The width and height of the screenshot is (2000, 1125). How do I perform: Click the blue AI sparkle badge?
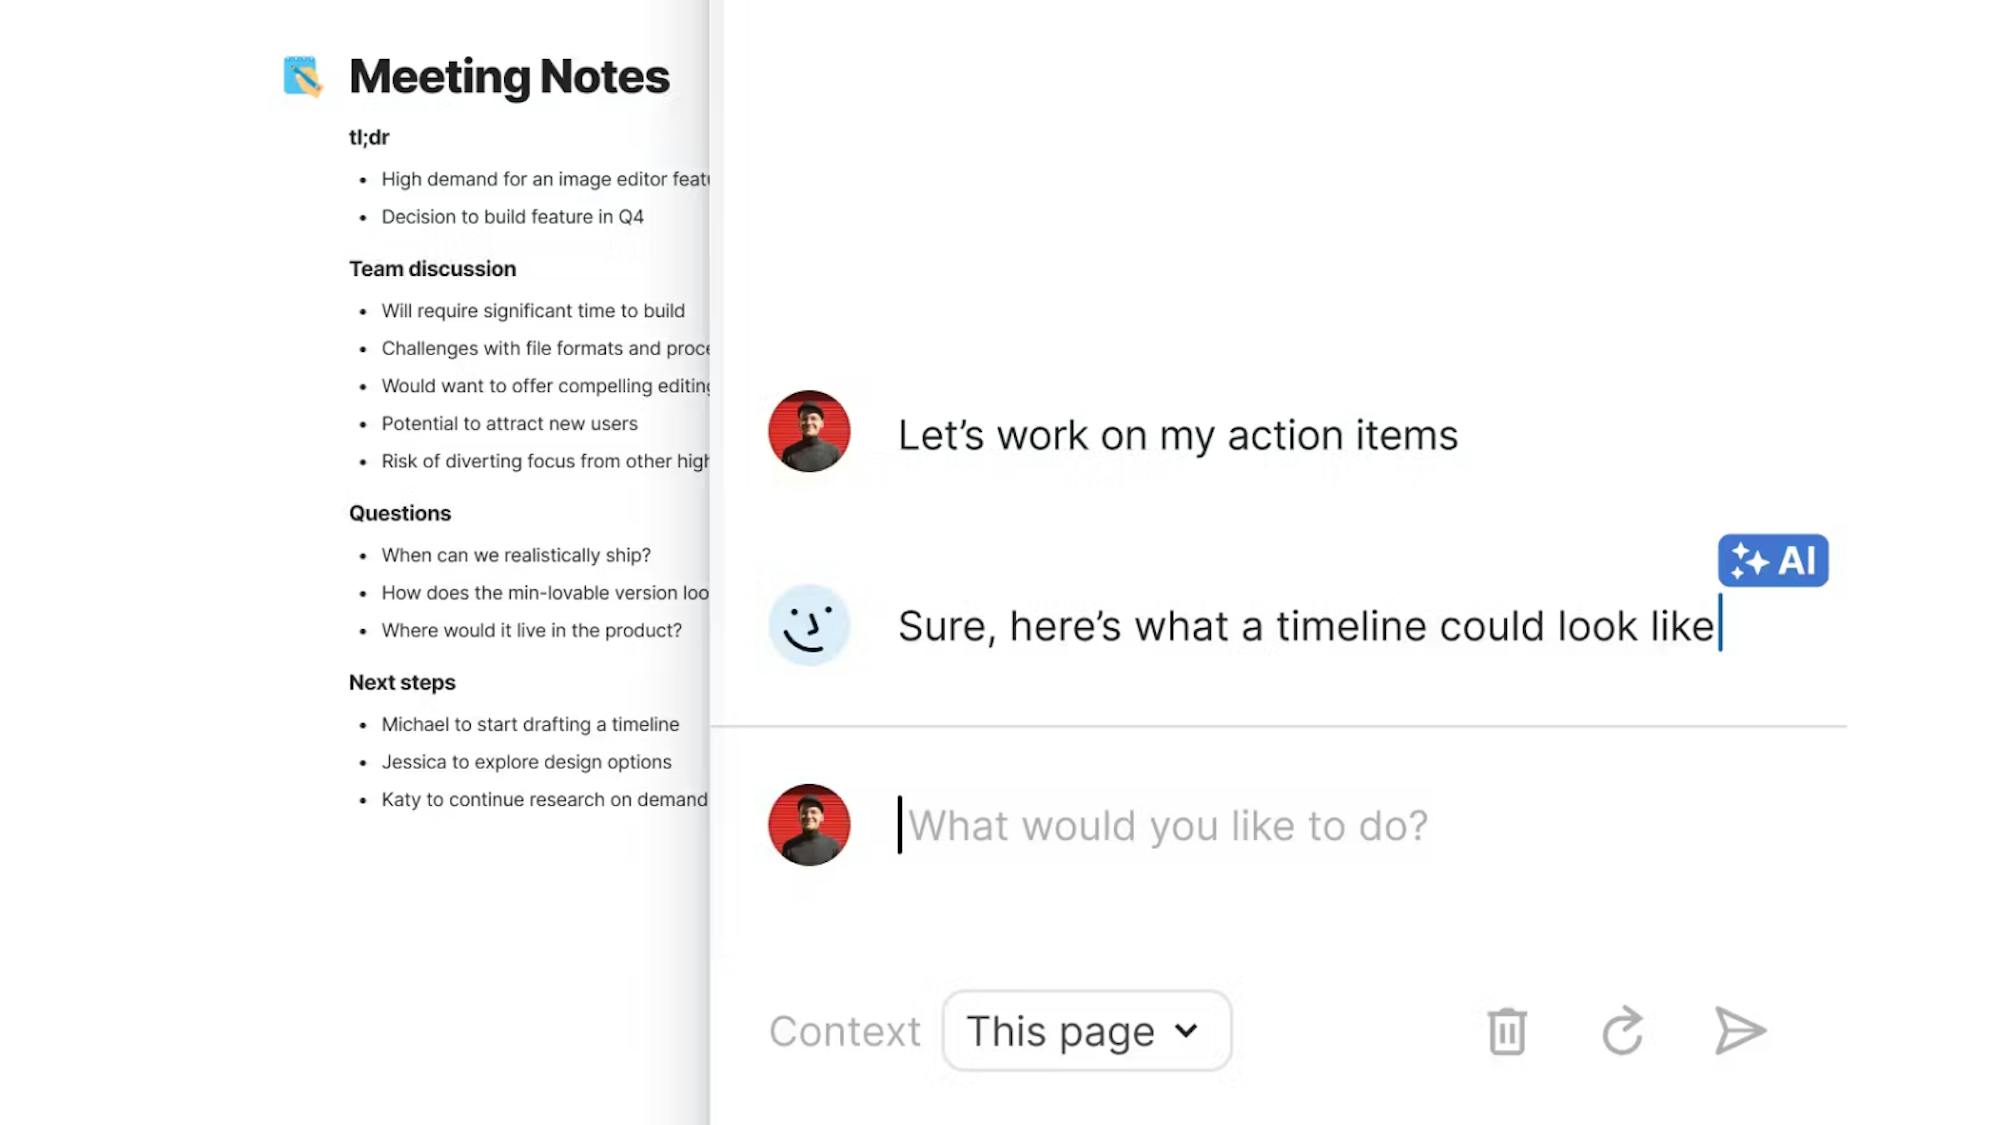[x=1773, y=560]
